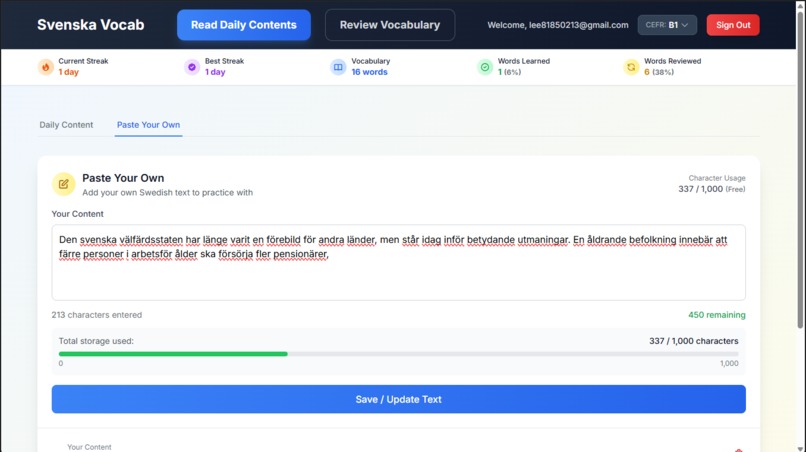Click the 'Total storage used:' label
806x452 pixels.
click(96, 341)
